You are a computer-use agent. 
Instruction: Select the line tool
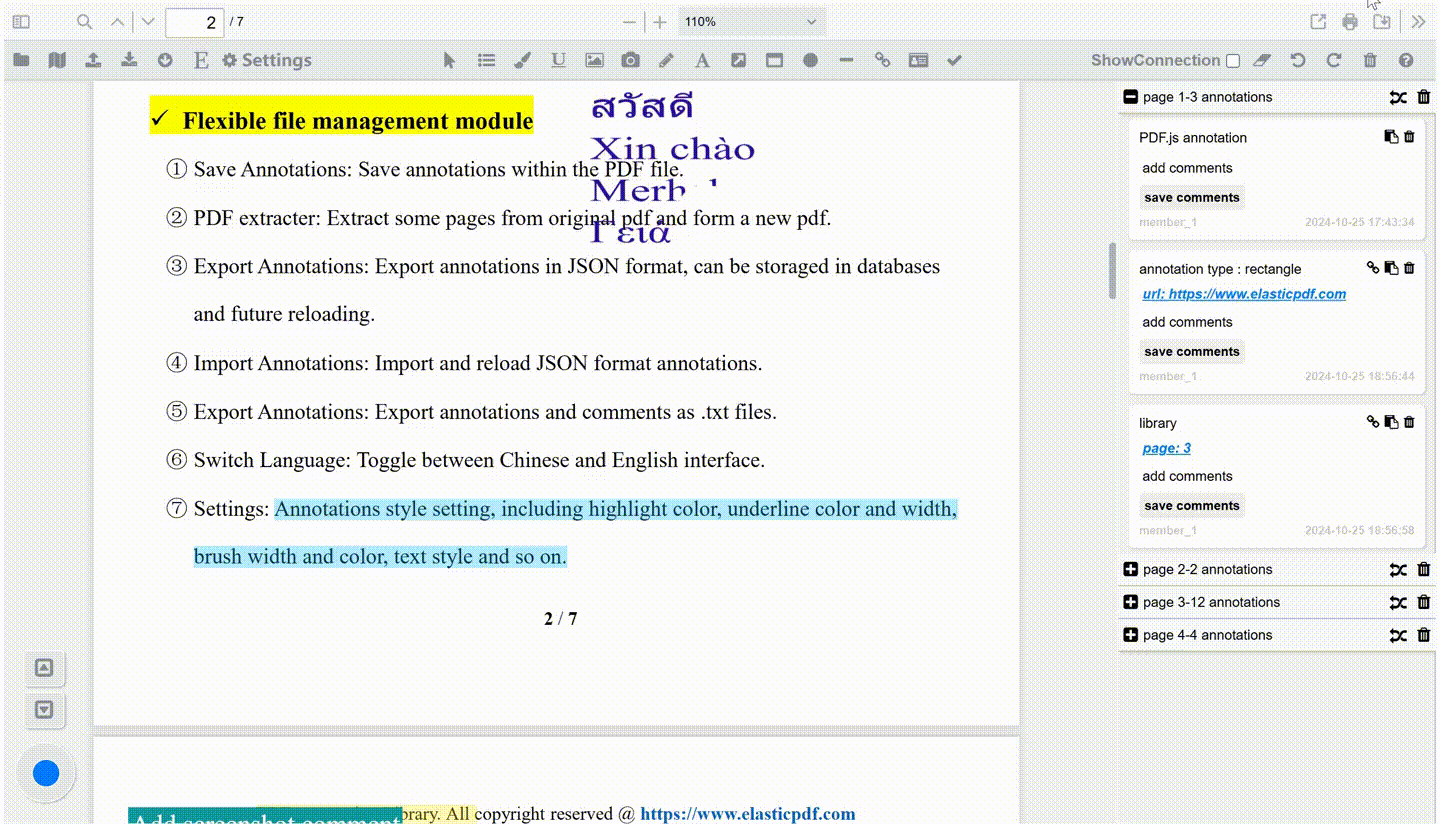(x=846, y=60)
